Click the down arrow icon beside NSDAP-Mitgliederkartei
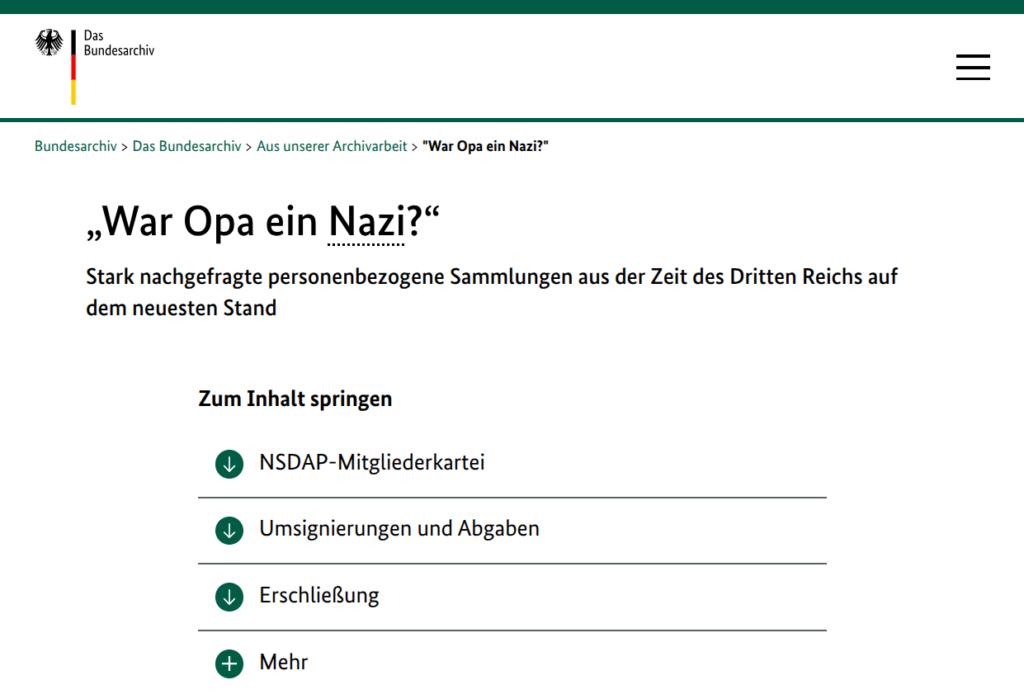This screenshot has width=1024, height=699. [x=229, y=464]
